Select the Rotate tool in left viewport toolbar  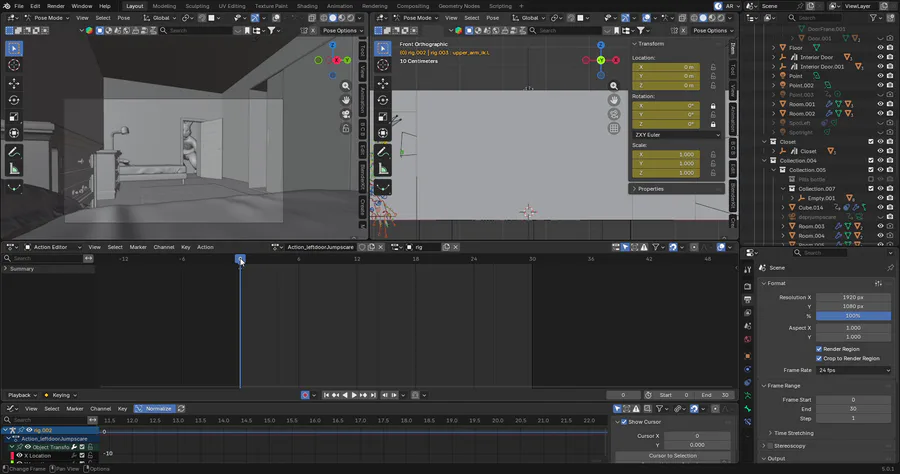(x=14, y=100)
